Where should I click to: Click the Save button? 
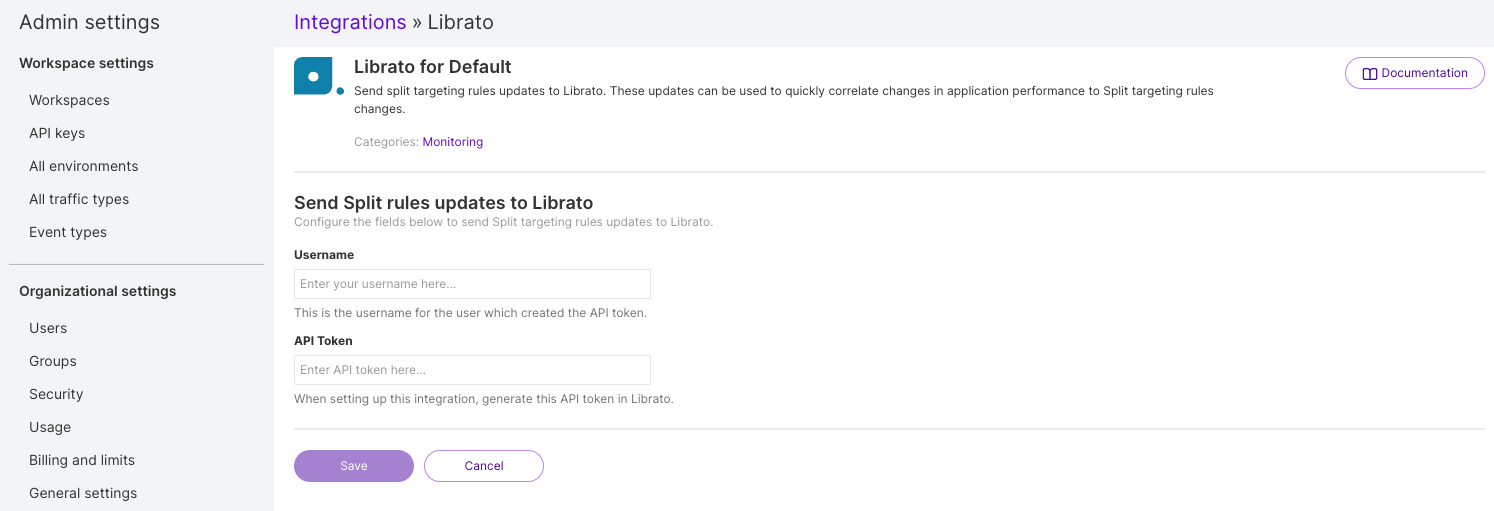pos(354,466)
